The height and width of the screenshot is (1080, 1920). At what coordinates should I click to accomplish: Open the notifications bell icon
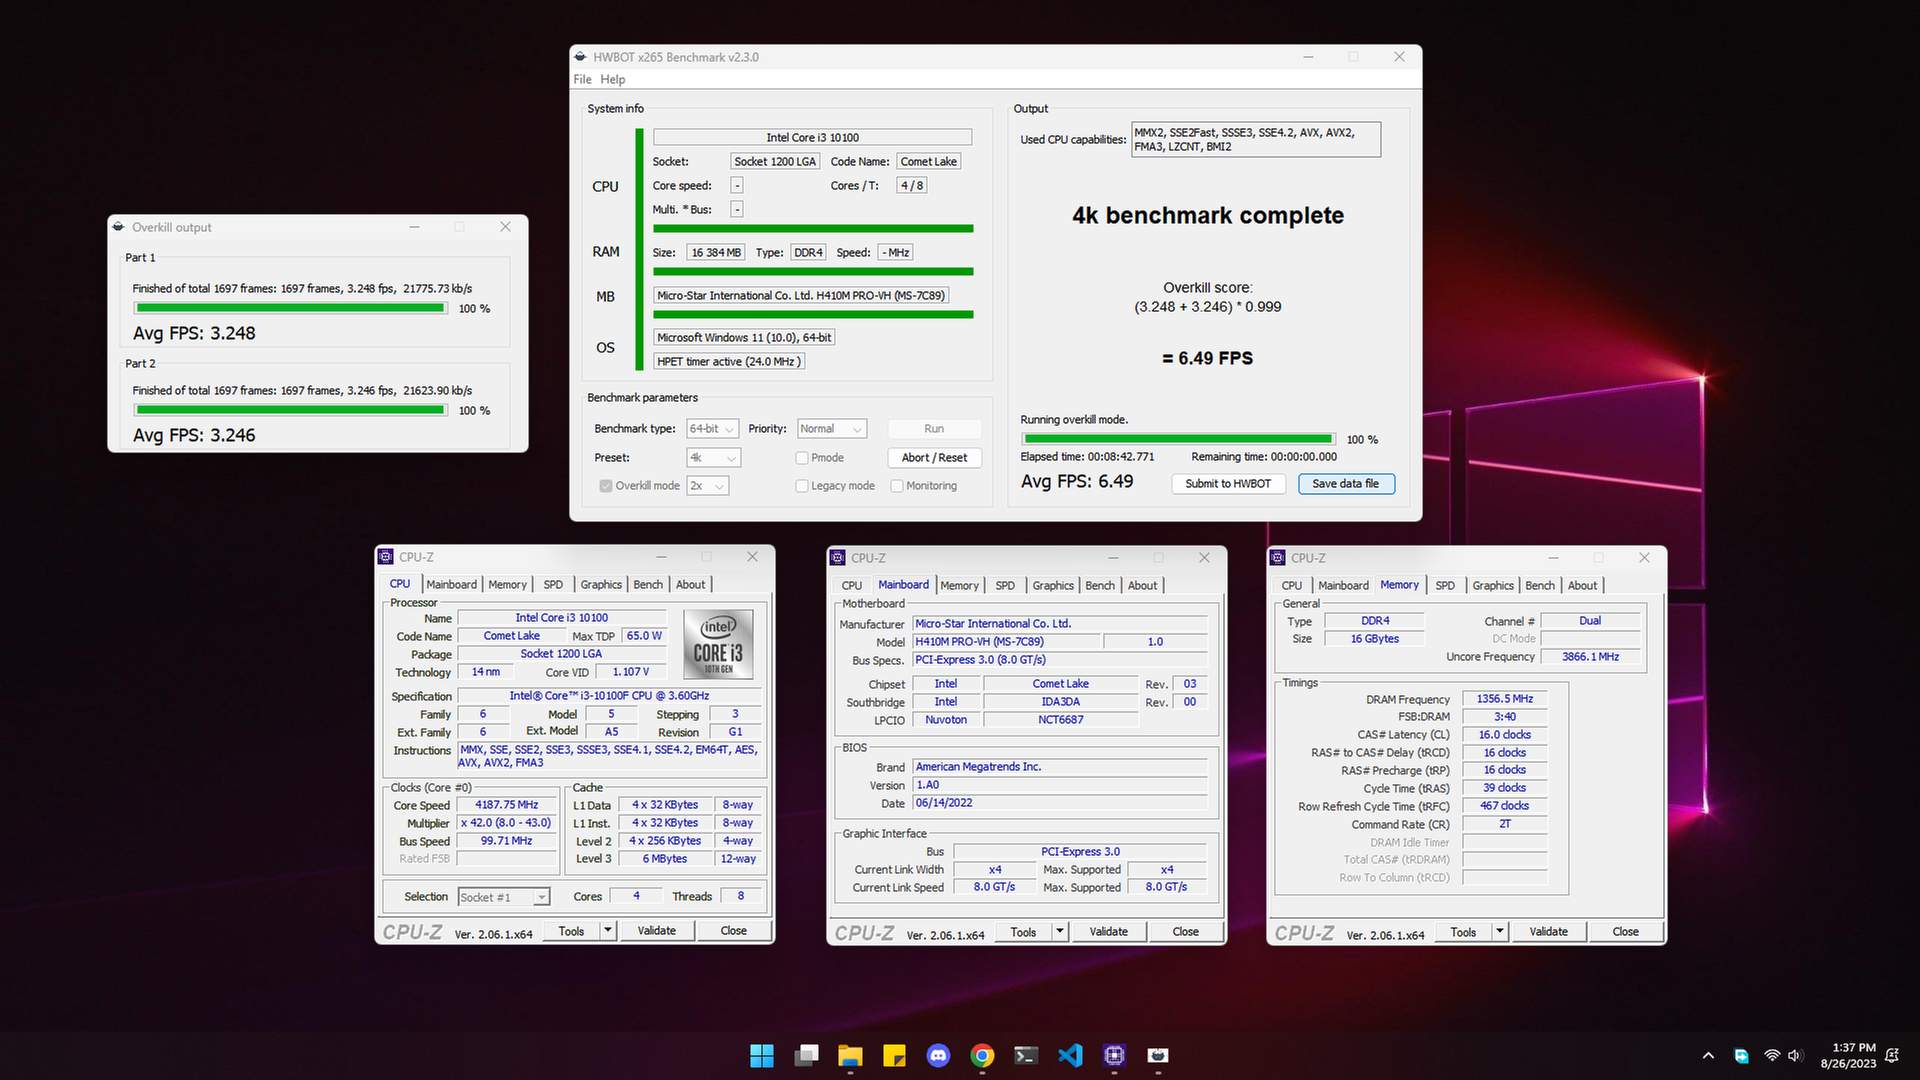(x=1891, y=1056)
